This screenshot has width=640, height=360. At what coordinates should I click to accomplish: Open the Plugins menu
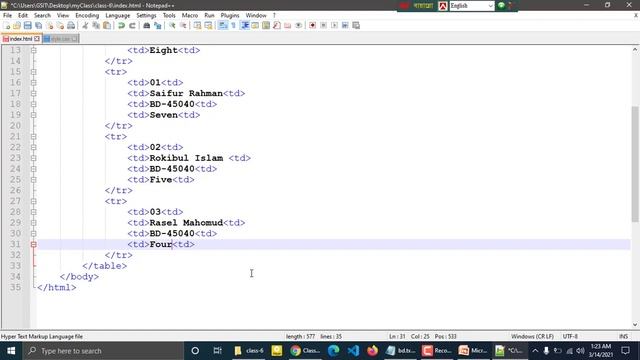point(230,16)
